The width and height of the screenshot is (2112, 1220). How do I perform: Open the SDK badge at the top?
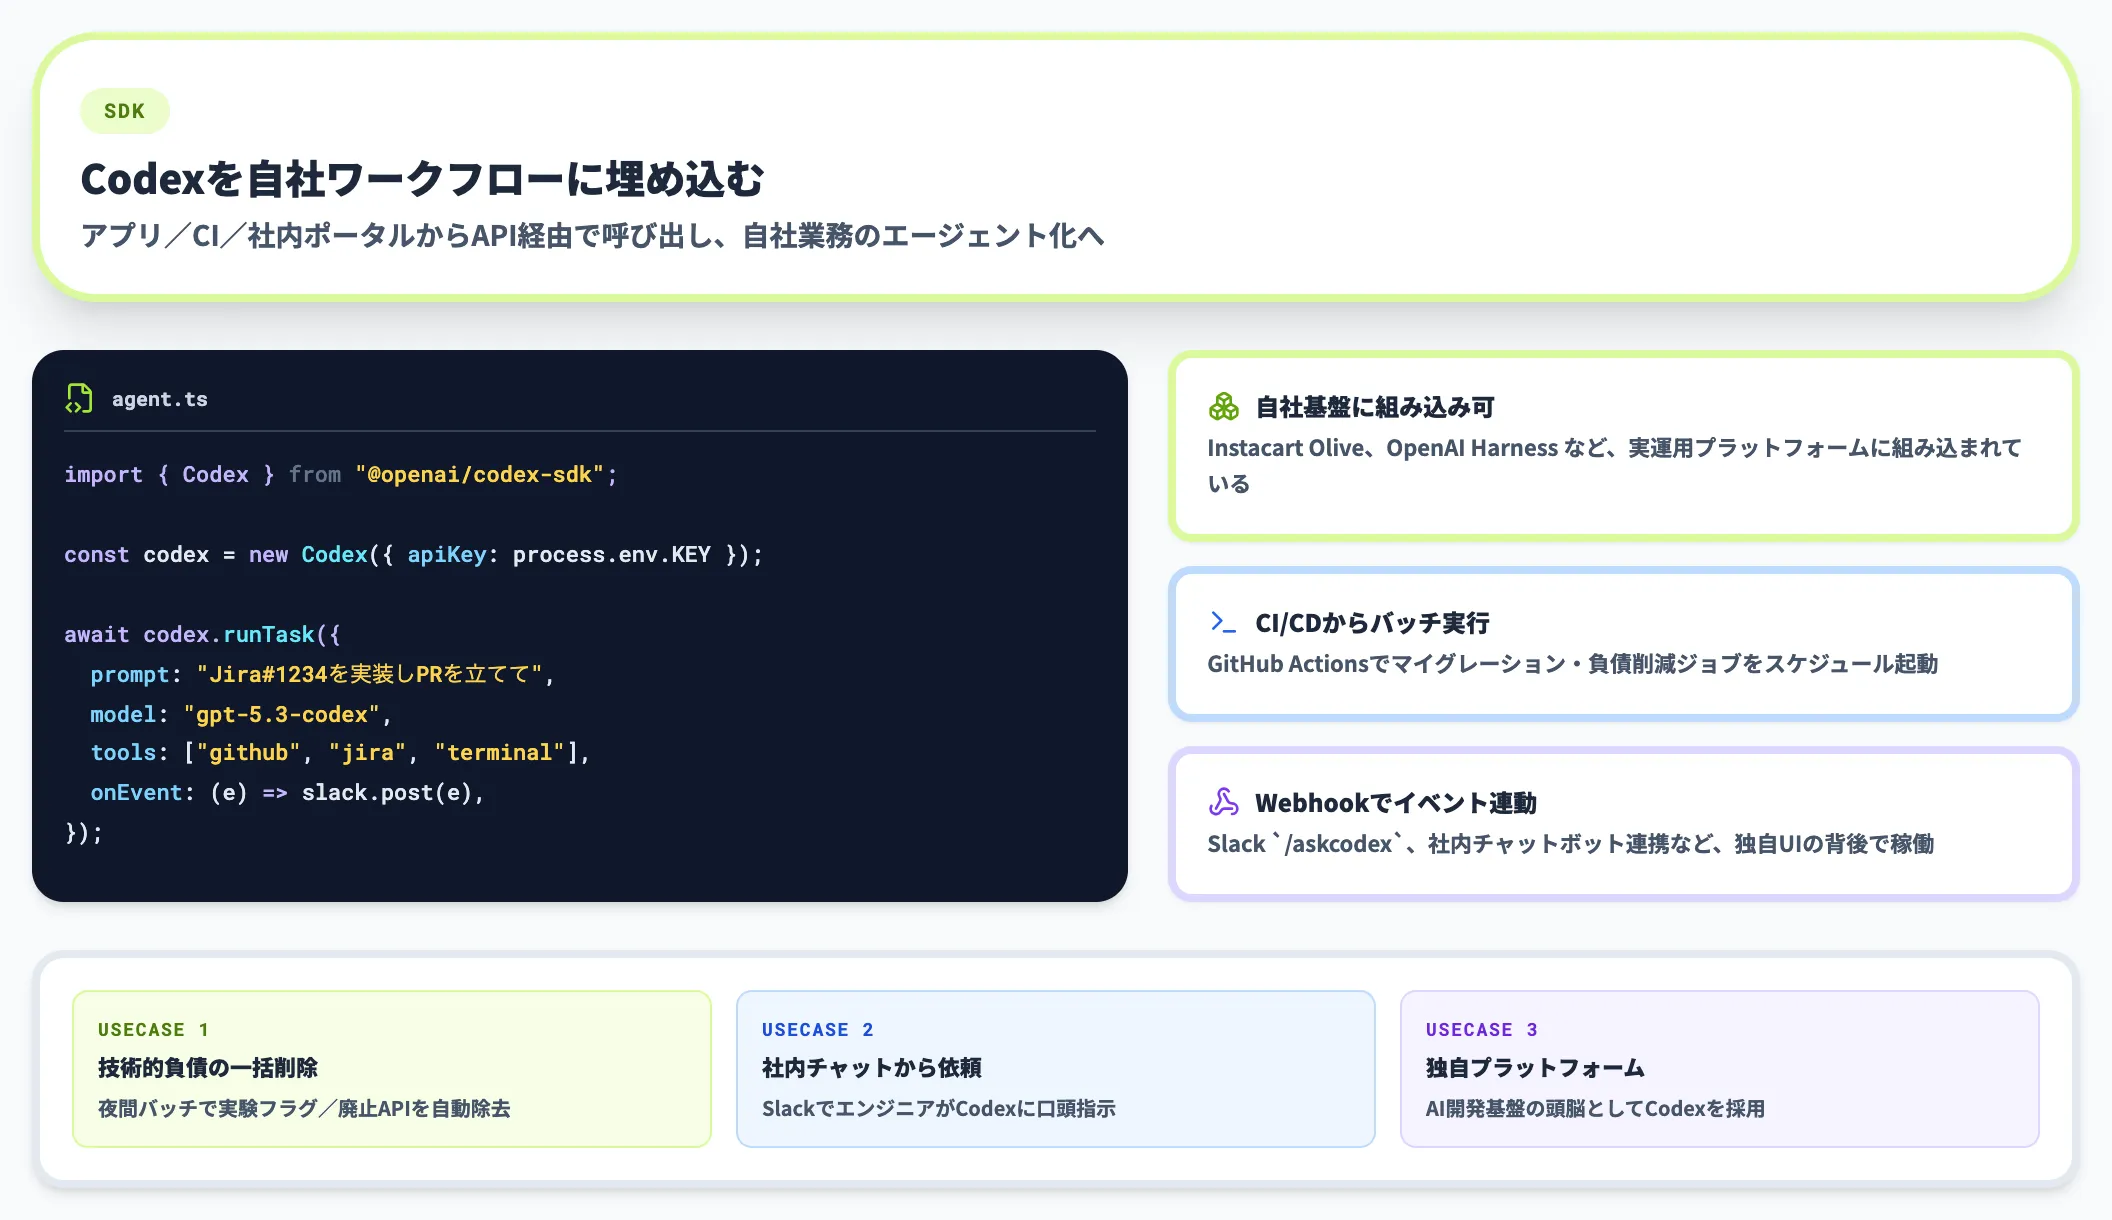(x=124, y=111)
